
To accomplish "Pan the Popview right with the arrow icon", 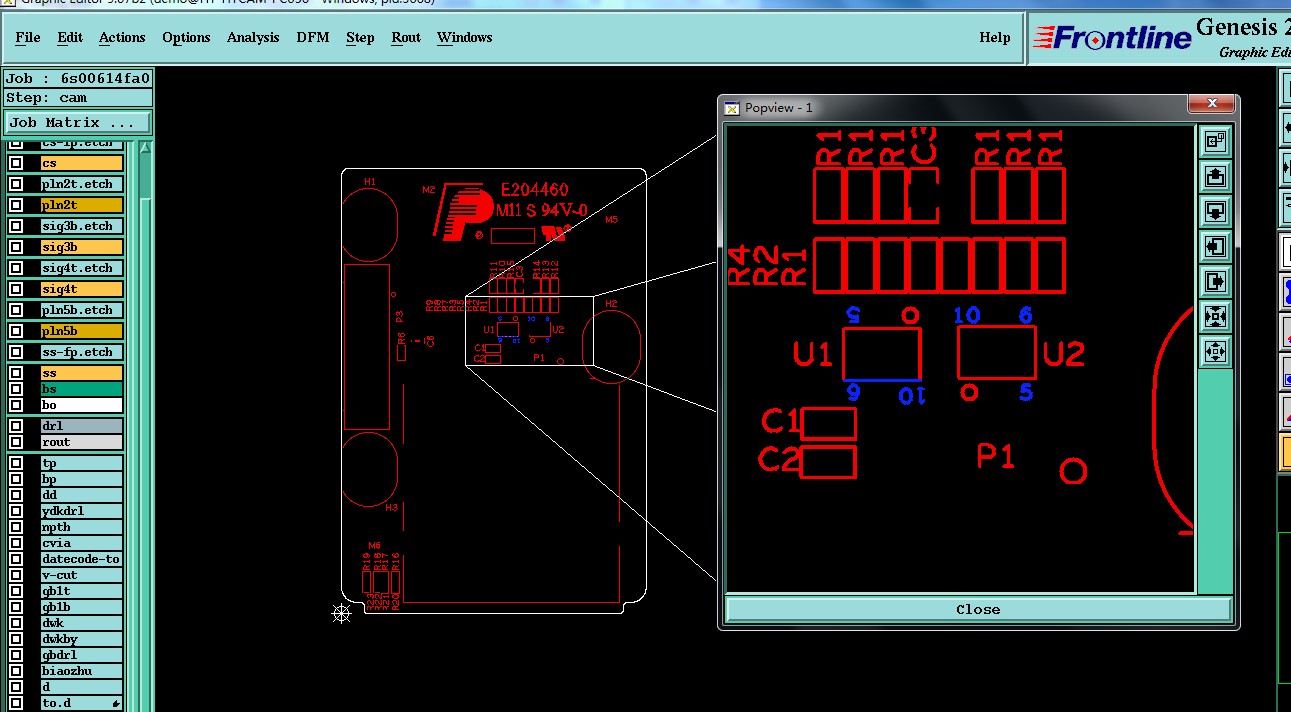I will [1216, 281].
